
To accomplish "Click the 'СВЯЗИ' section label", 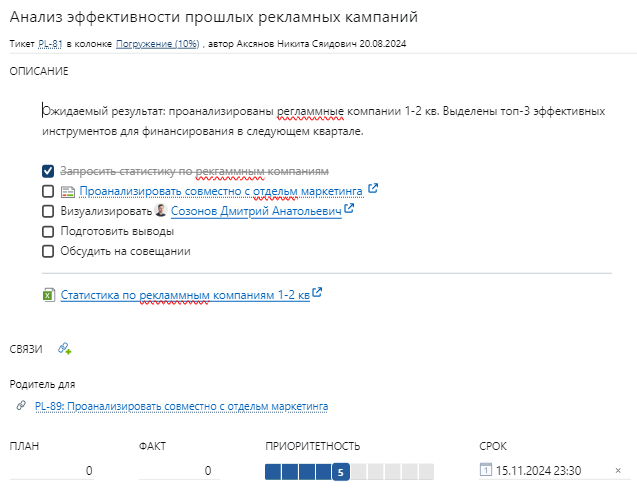I will pyautogui.click(x=26, y=349).
